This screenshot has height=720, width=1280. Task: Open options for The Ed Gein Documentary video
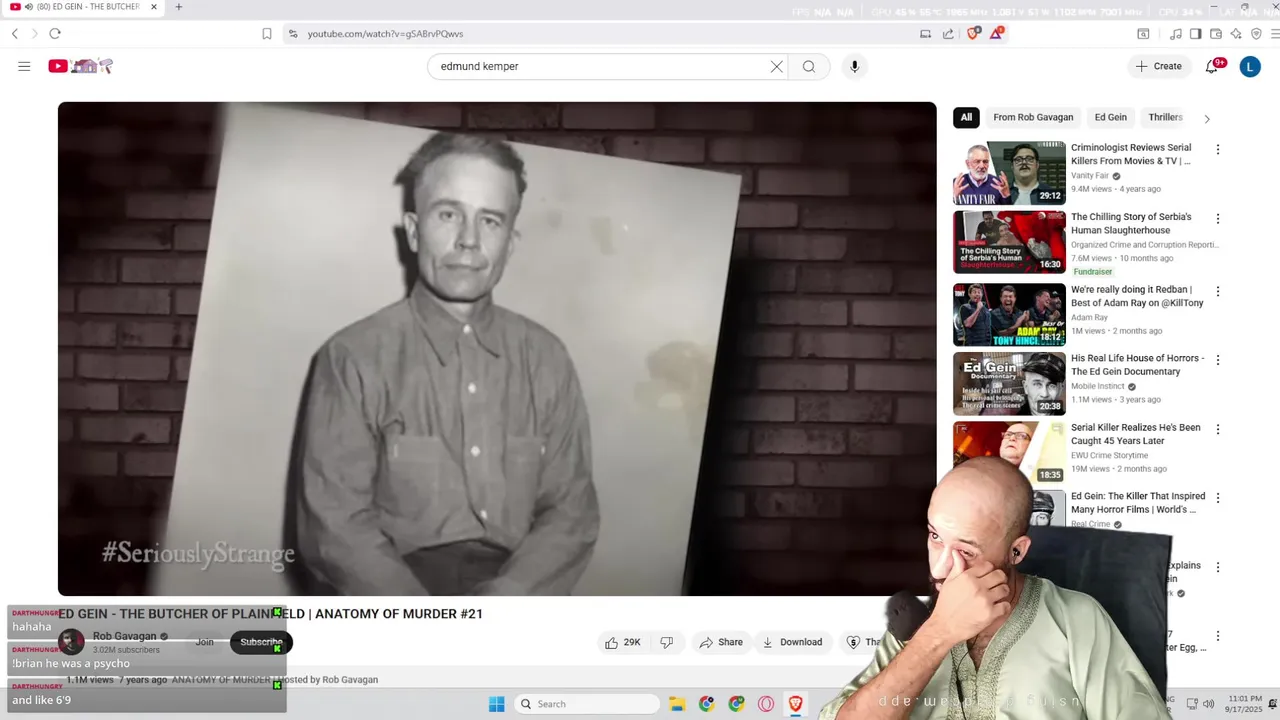(1217, 359)
